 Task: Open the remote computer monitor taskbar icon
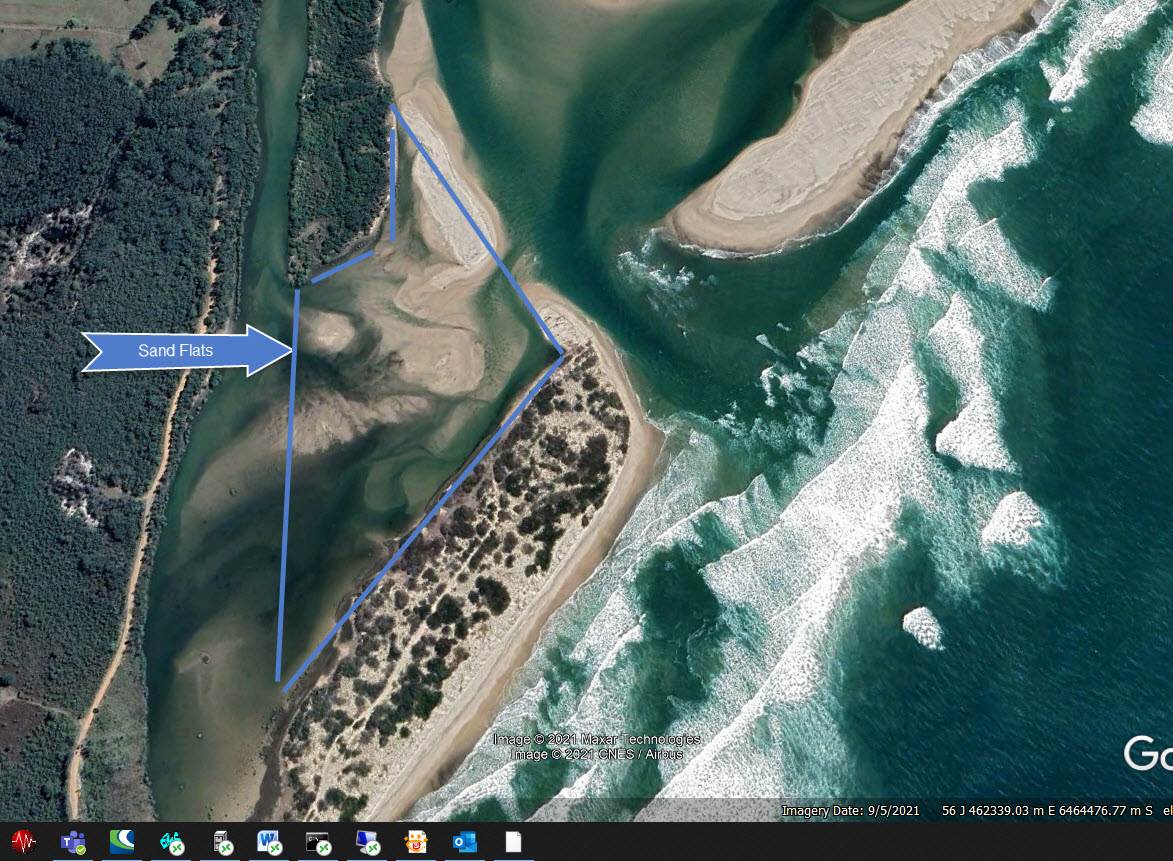click(367, 842)
